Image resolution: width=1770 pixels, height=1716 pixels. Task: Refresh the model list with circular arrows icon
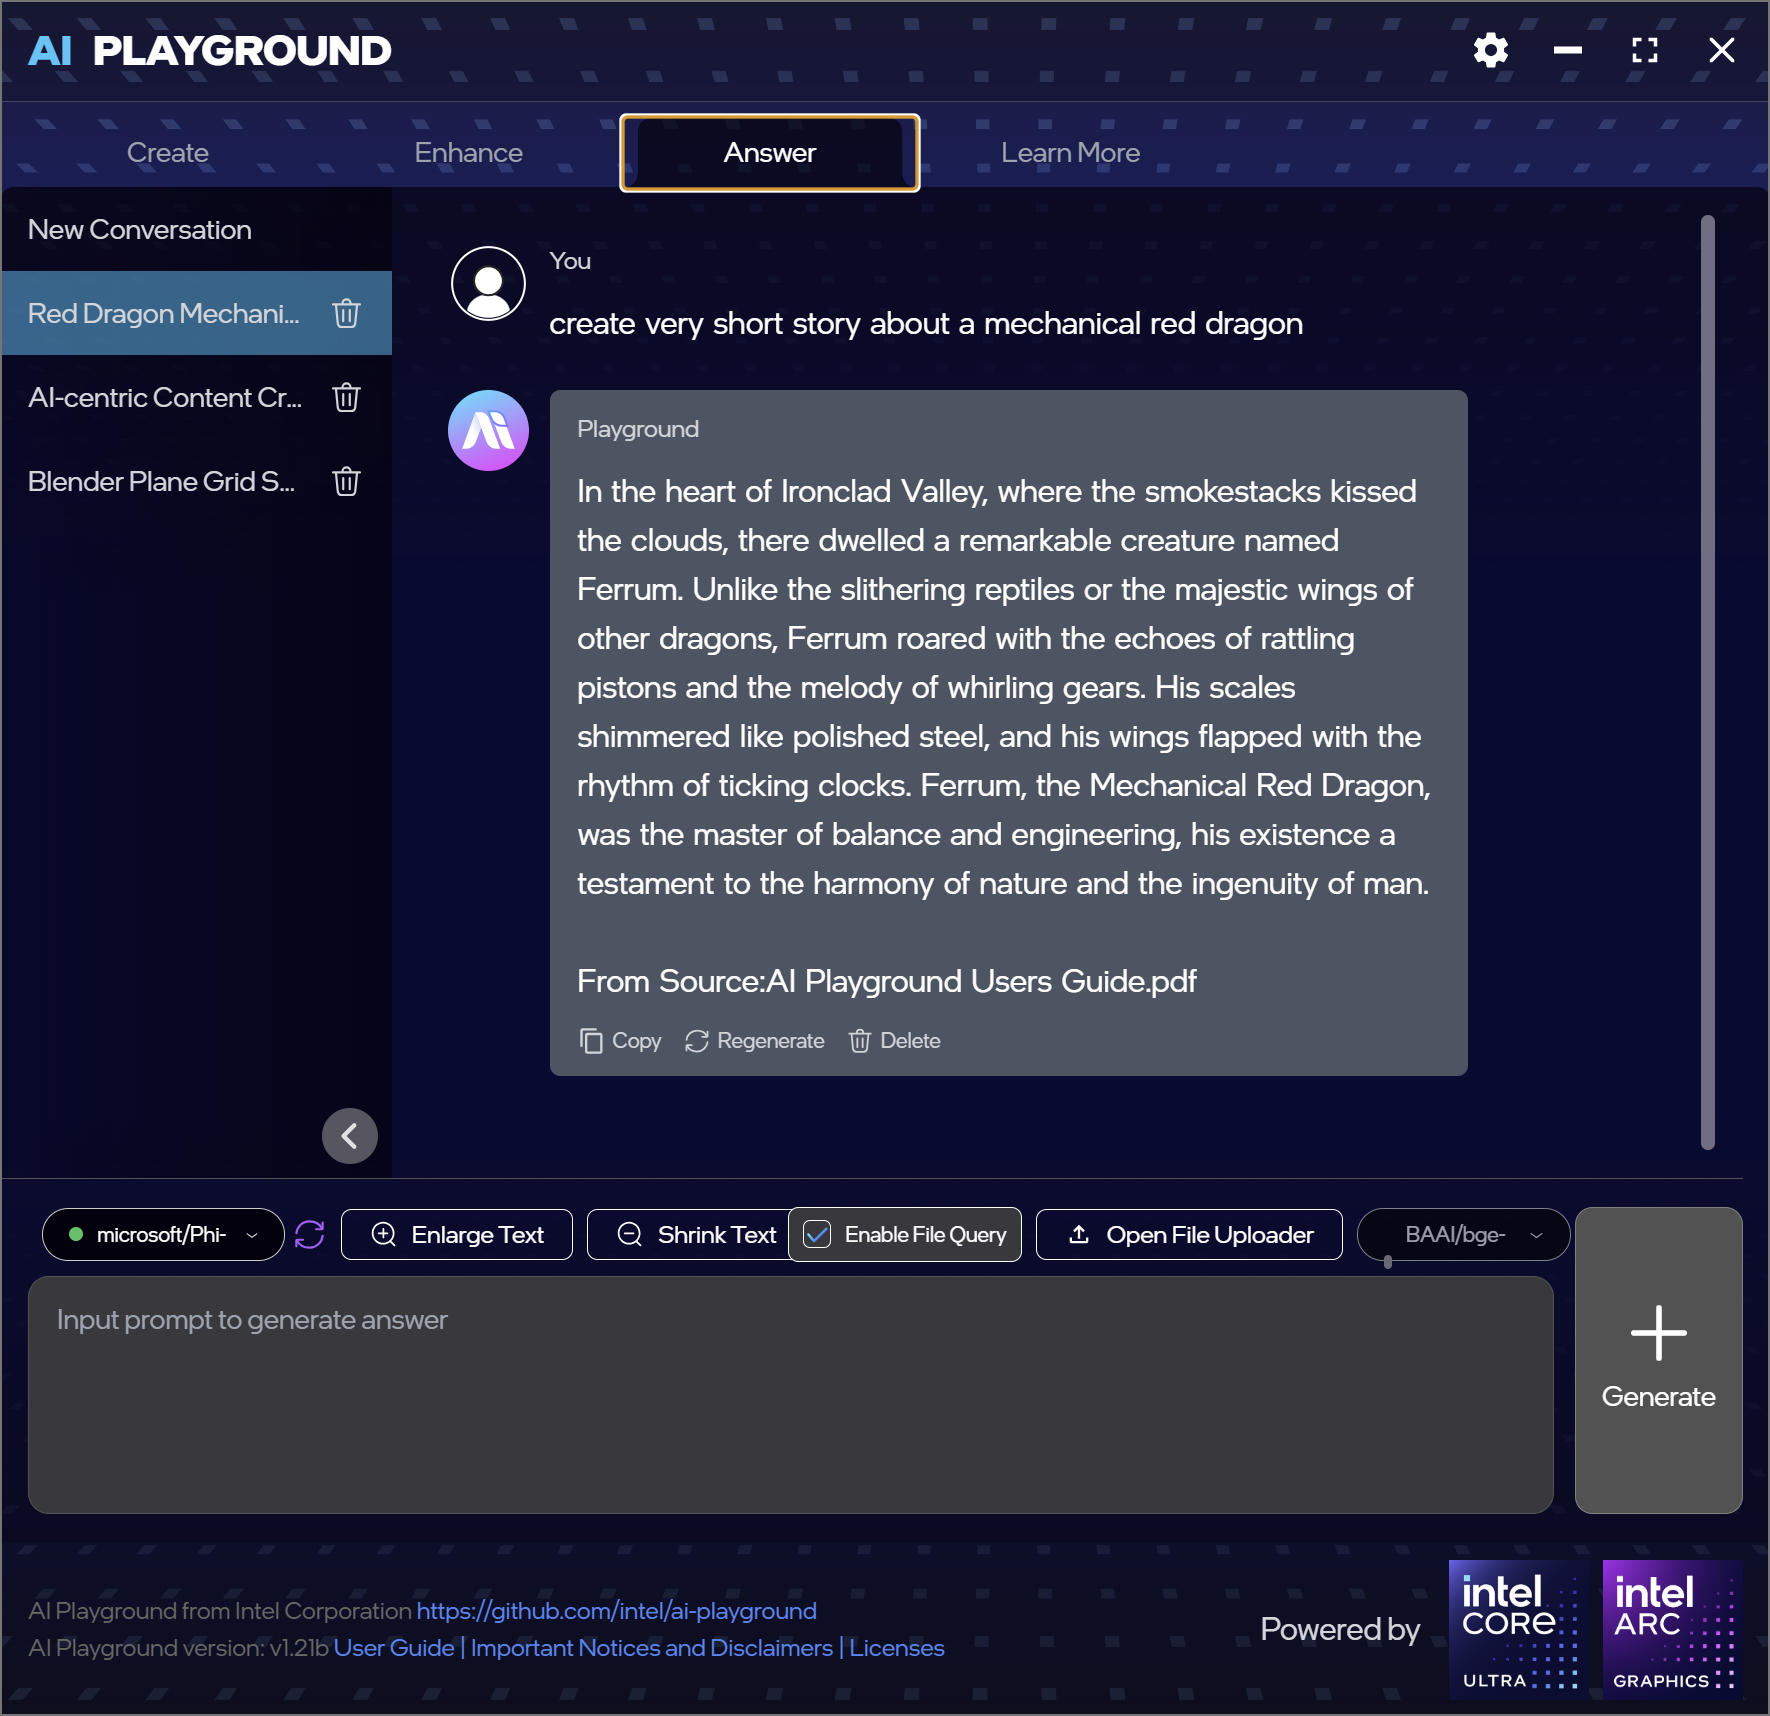(x=310, y=1234)
